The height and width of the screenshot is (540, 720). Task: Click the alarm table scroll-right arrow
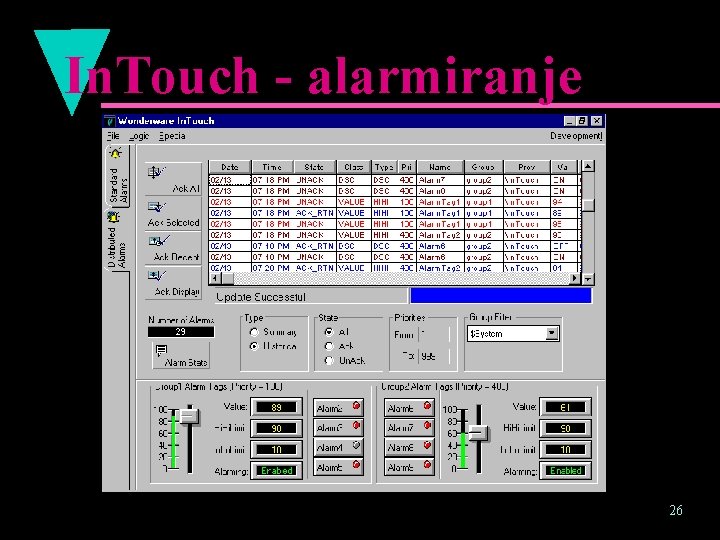(575, 278)
